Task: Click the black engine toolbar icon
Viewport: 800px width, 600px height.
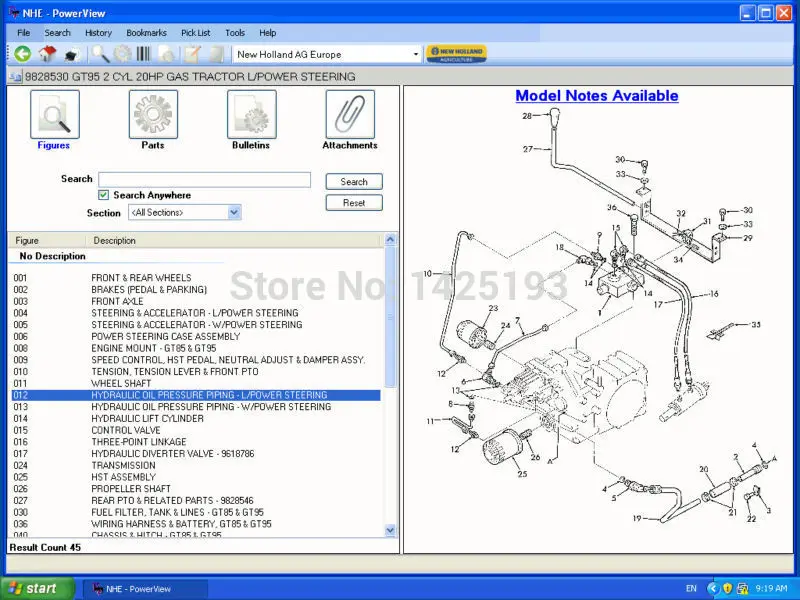Action: tap(71, 54)
